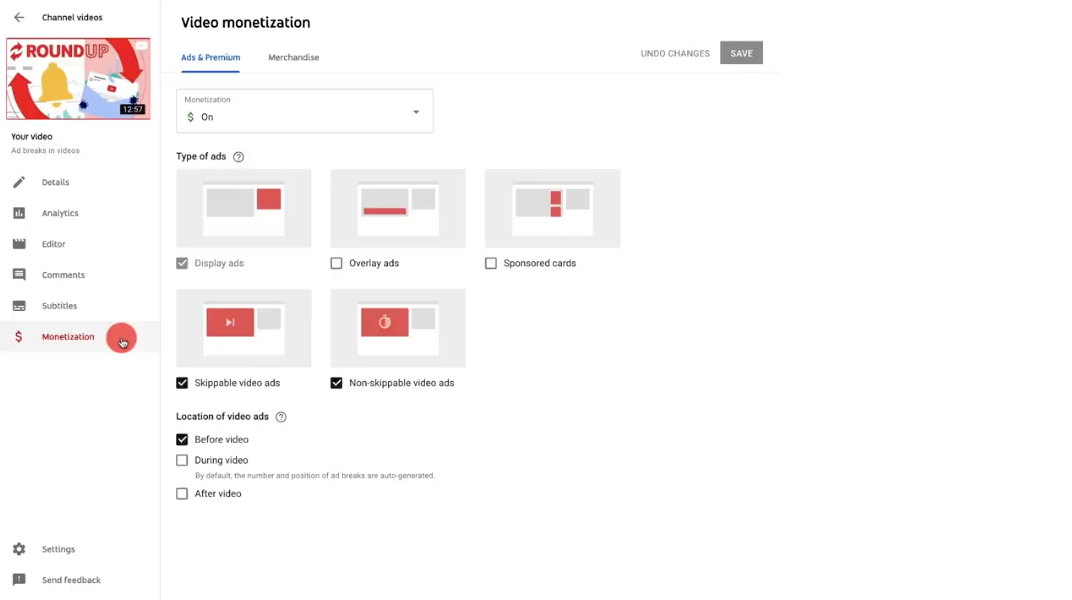
Task: Enable During video ad location
Action: tap(182, 460)
